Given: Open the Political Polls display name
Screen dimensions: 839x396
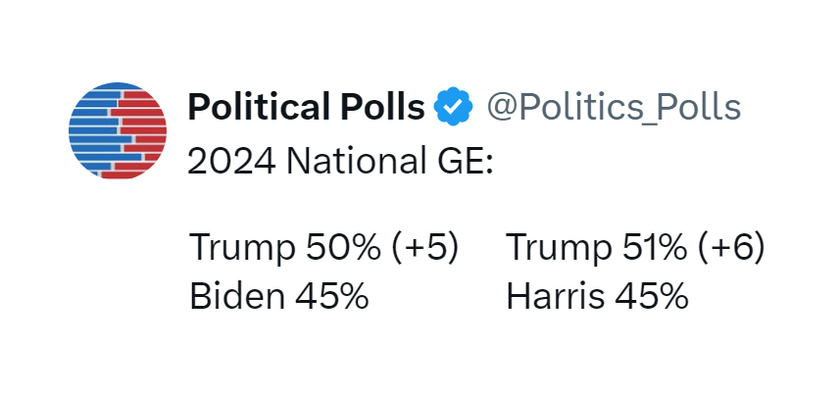Looking at the screenshot, I should [x=307, y=107].
